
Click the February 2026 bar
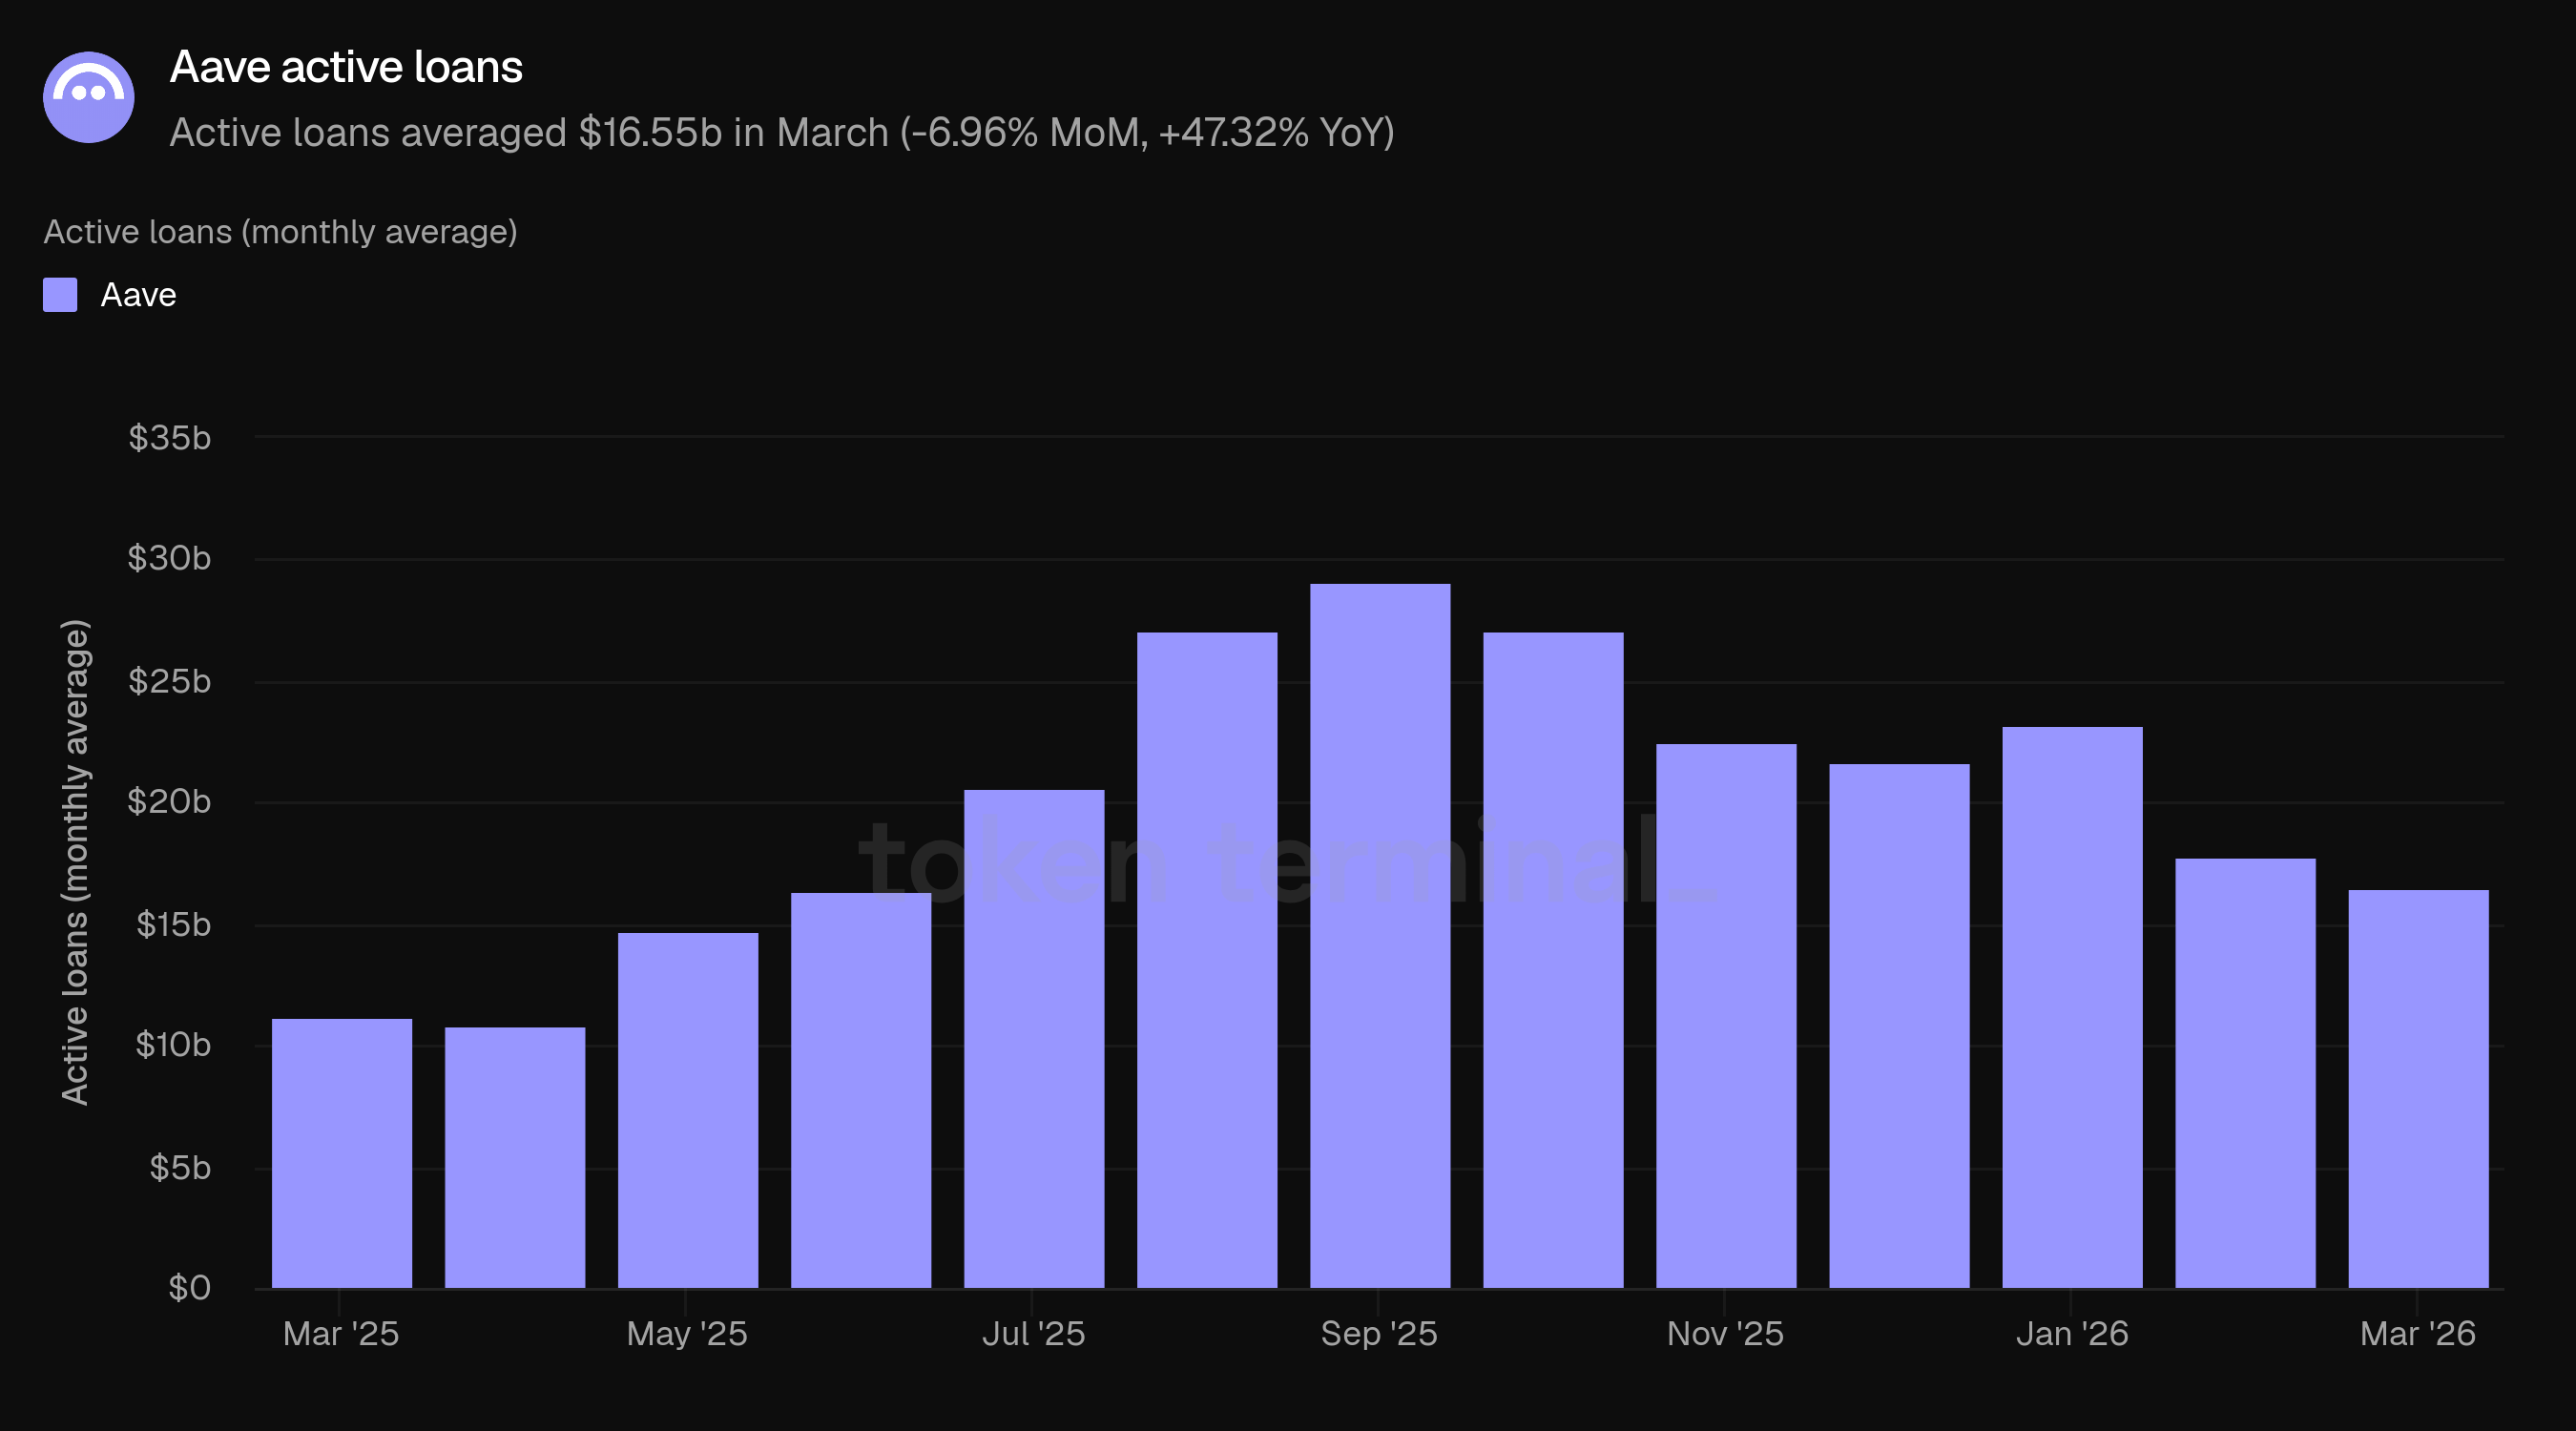(2244, 1073)
